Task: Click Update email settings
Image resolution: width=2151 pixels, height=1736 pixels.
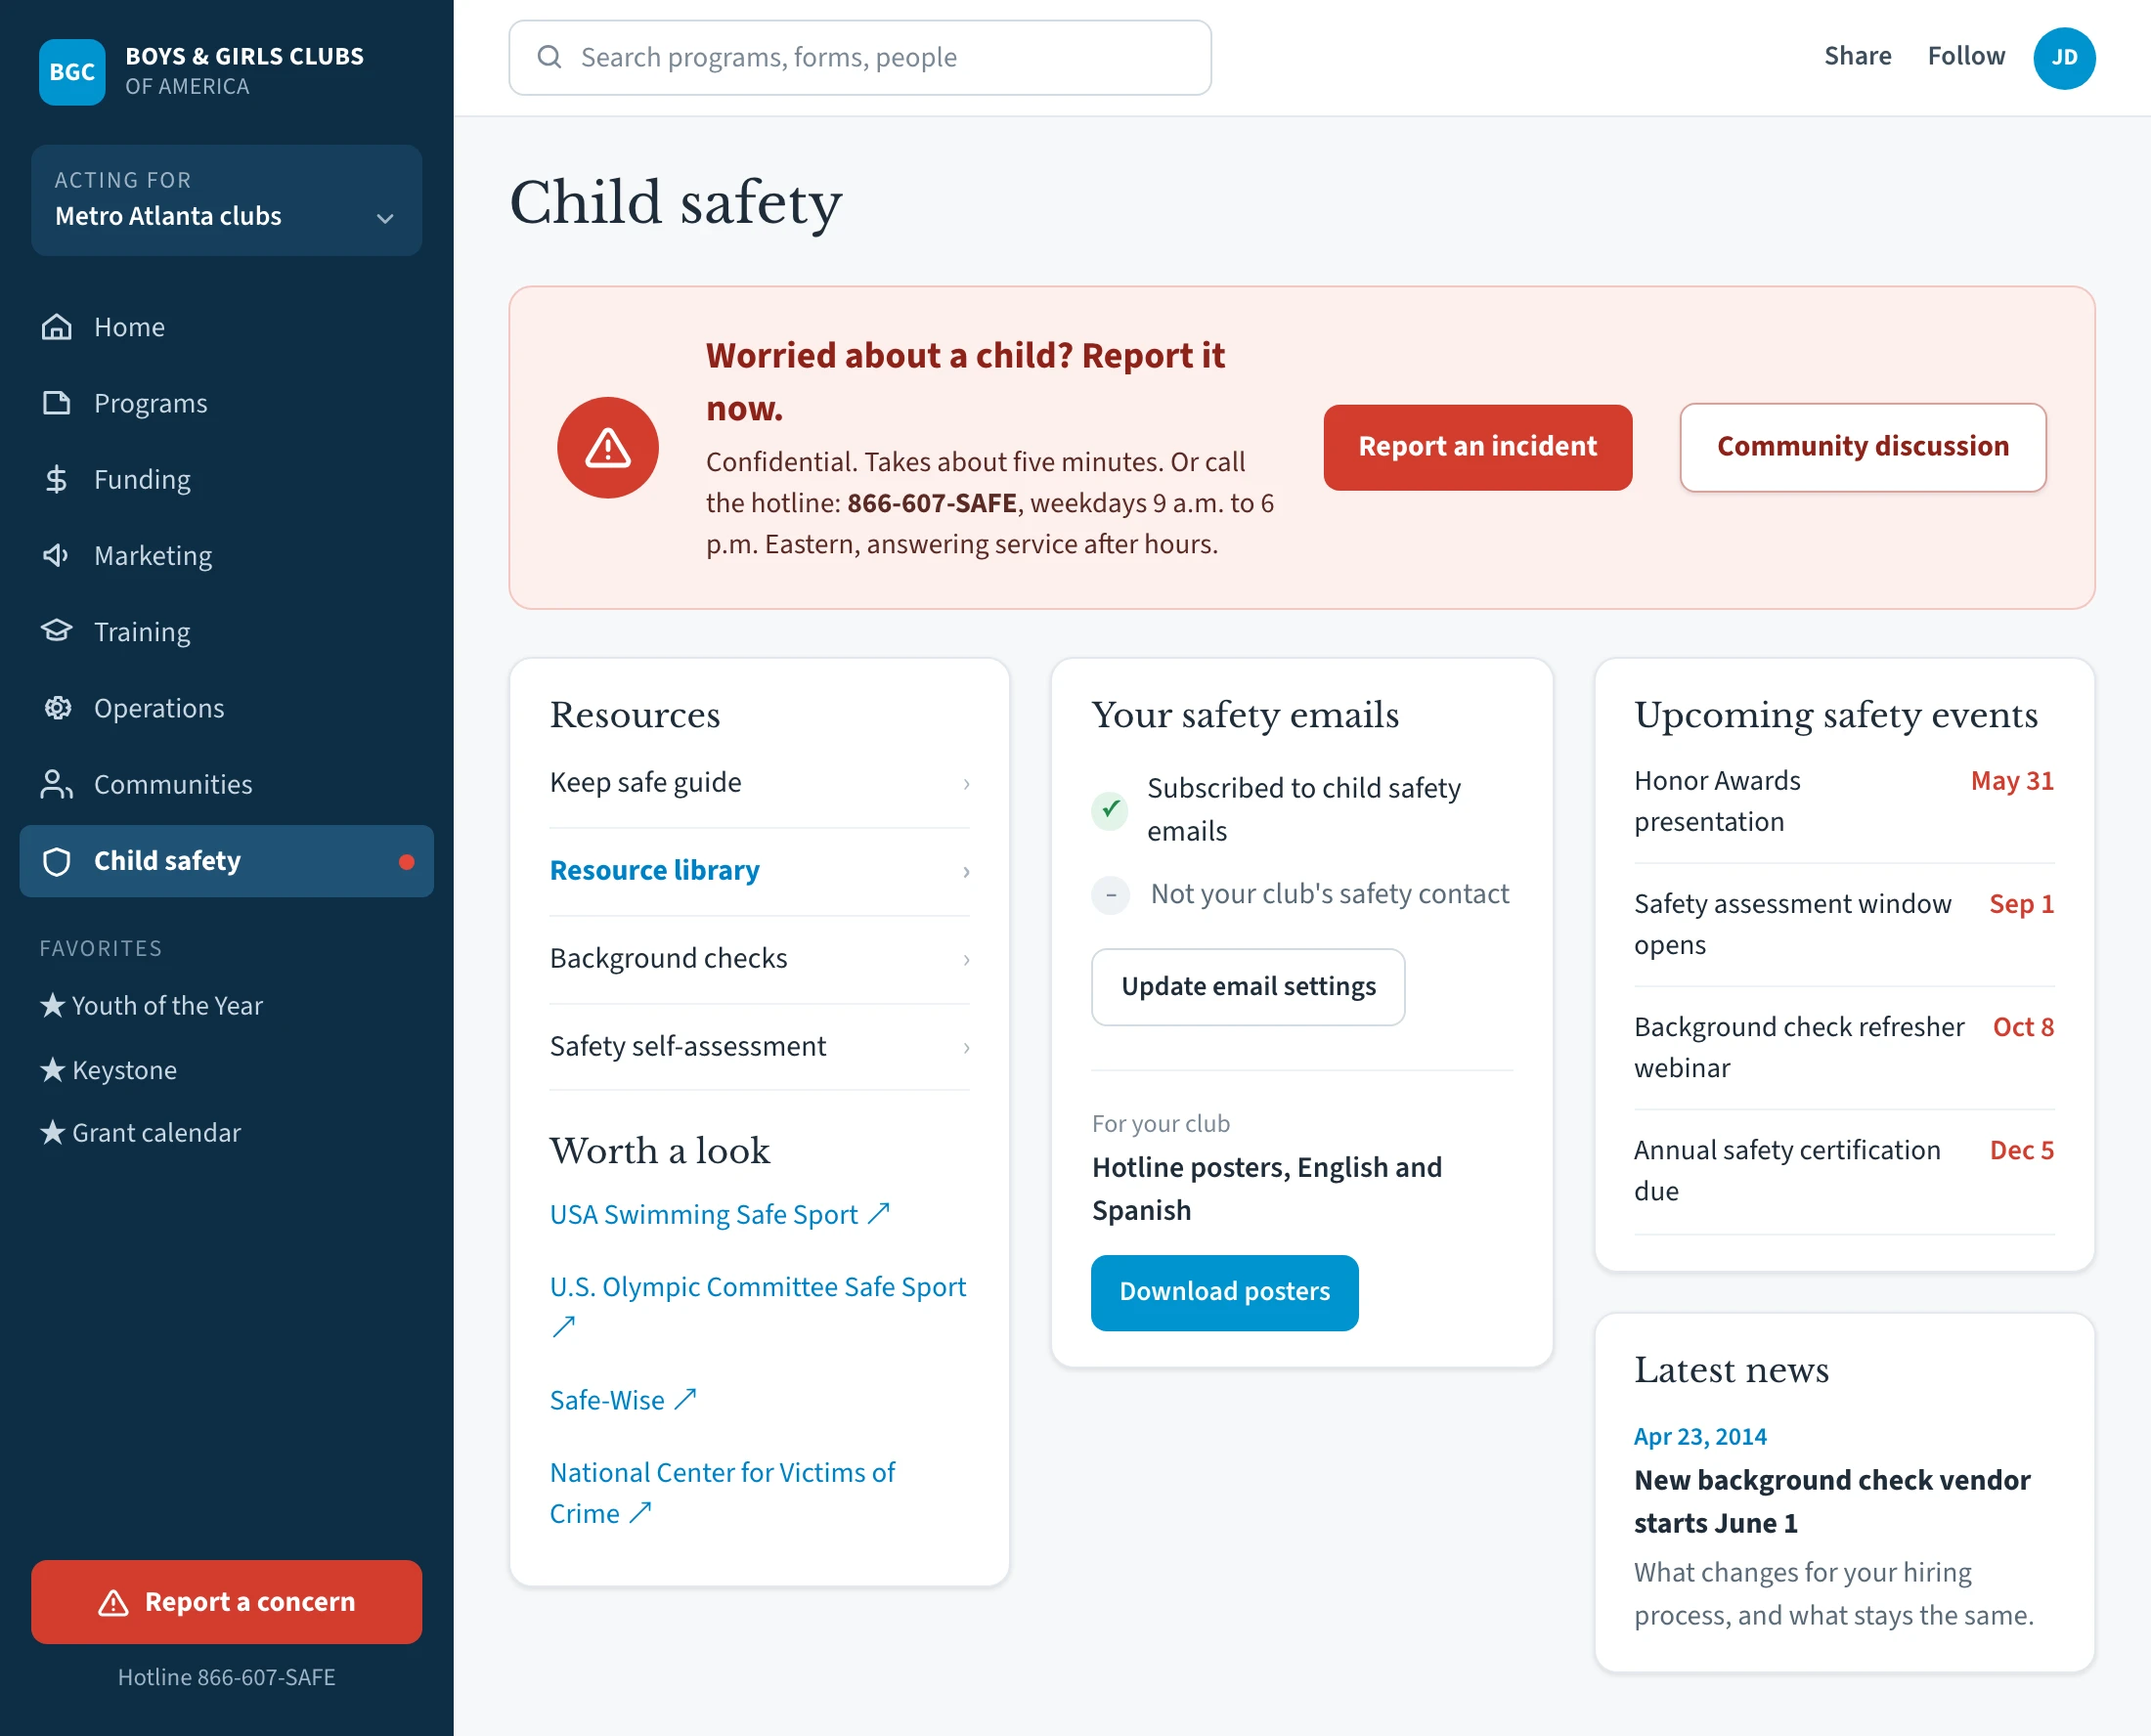Action: [1248, 986]
